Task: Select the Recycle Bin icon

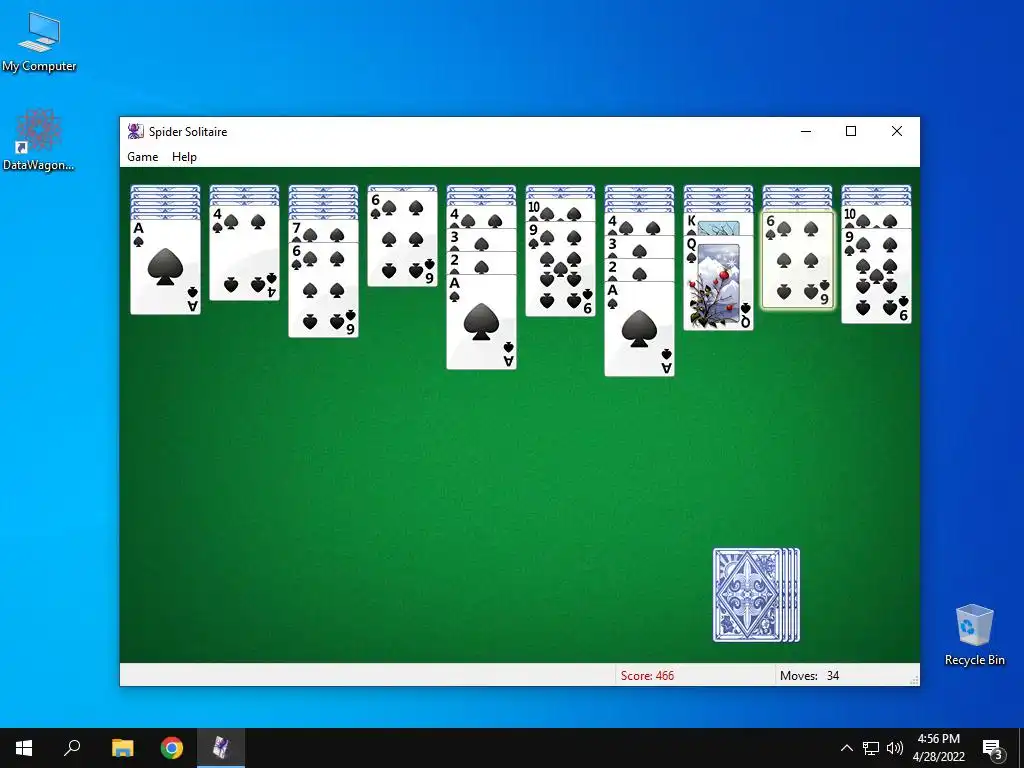Action: click(x=974, y=635)
